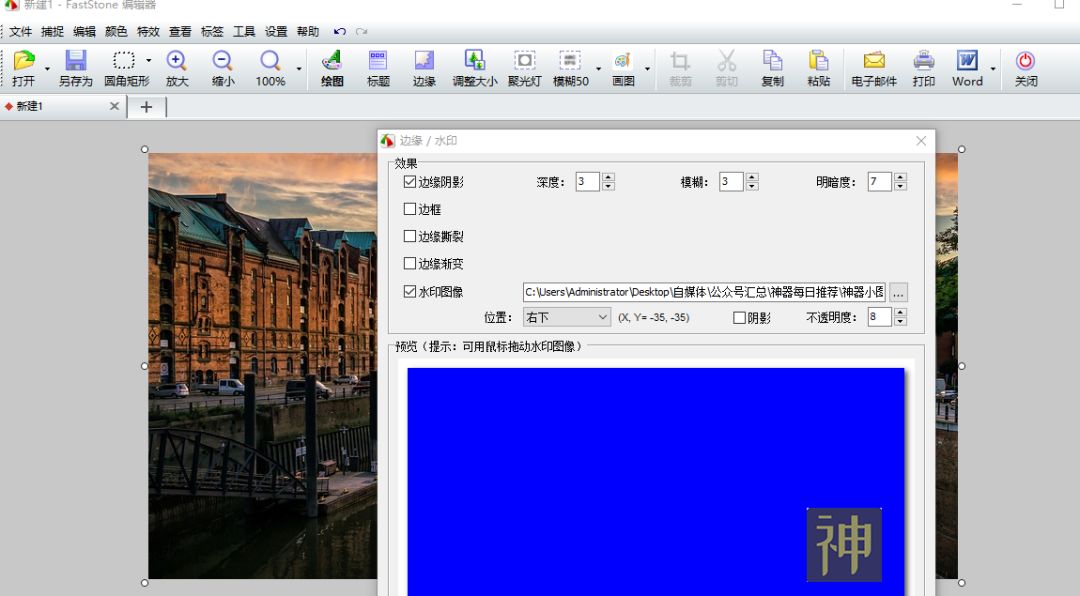This screenshot has height=596, width=1080.
Task: Open the 工具 menu
Action: click(244, 32)
